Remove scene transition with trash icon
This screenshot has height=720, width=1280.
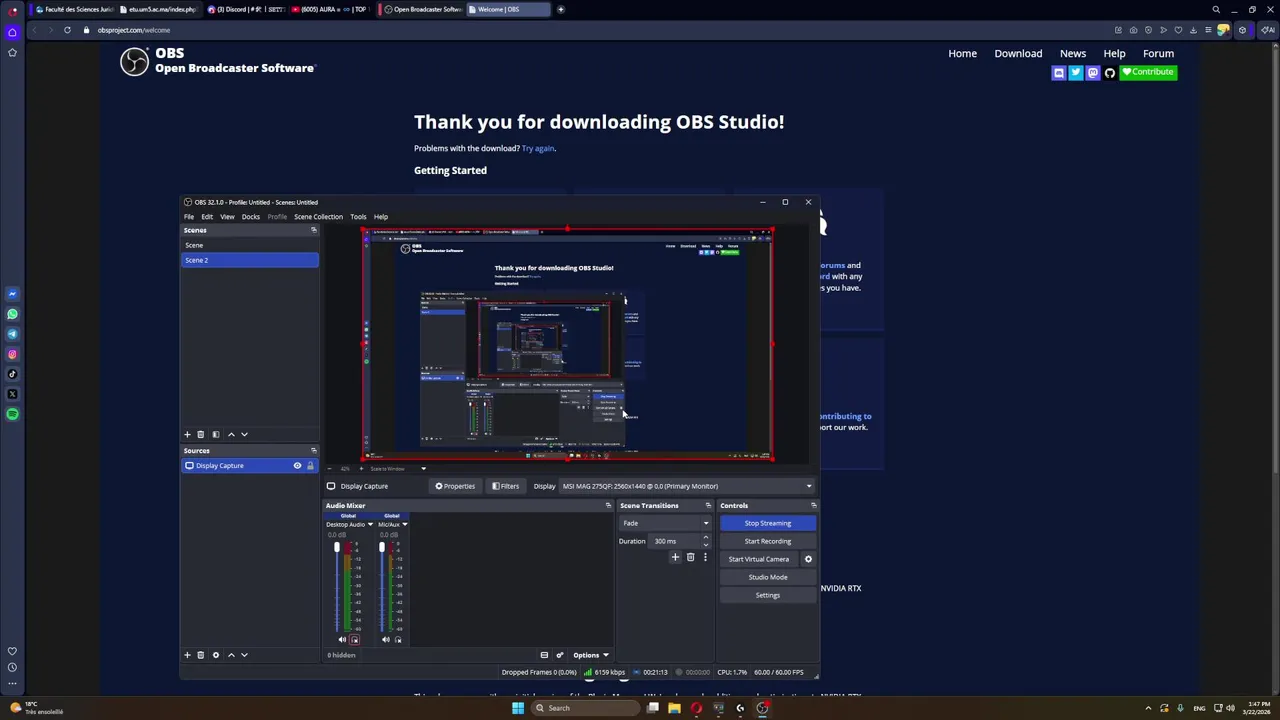[690, 558]
